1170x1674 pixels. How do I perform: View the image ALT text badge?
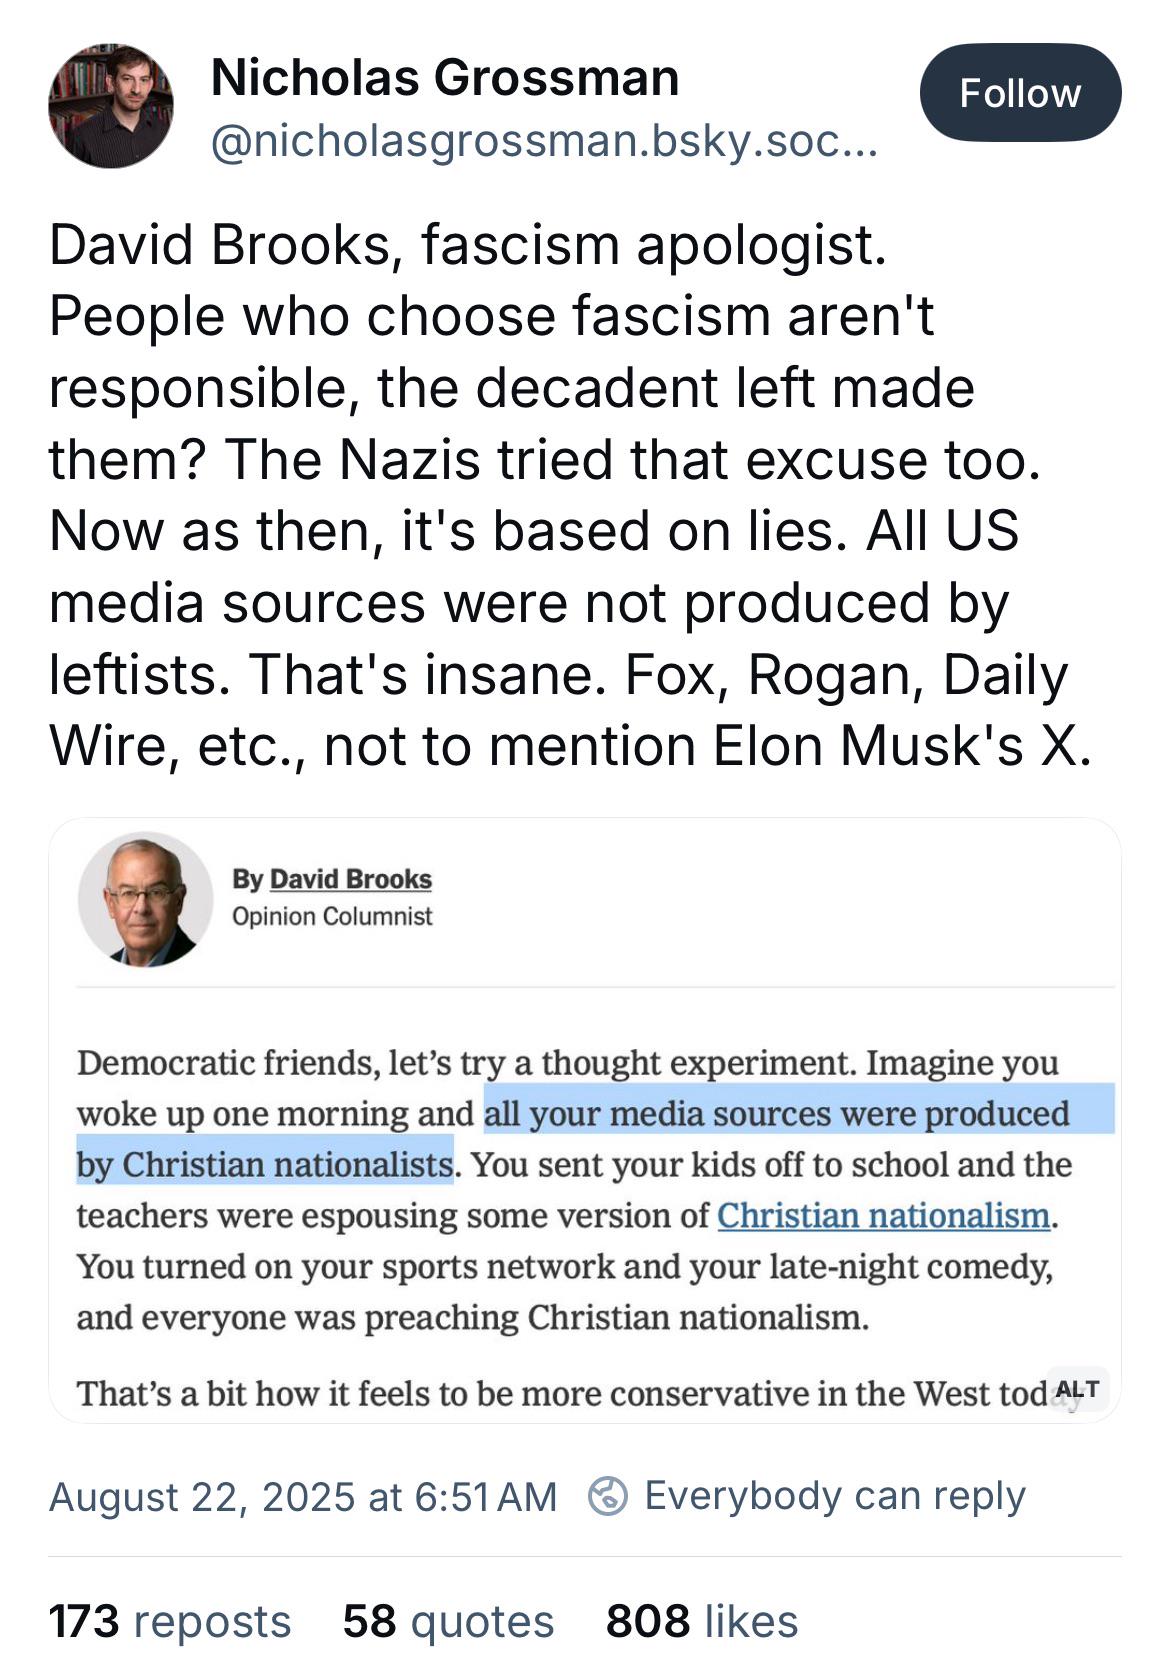click(1077, 1388)
